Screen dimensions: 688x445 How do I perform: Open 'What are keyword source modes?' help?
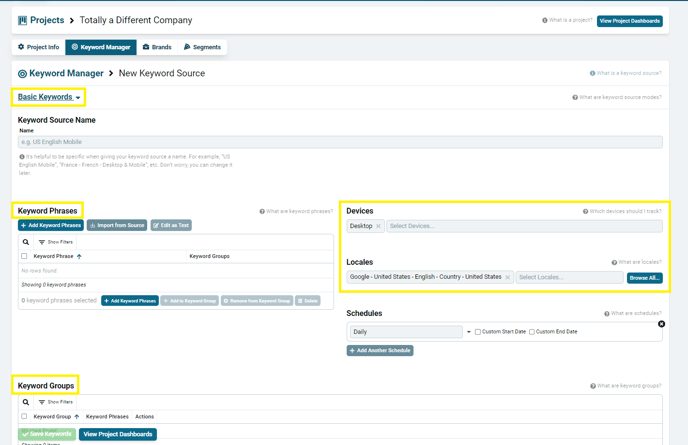(617, 97)
